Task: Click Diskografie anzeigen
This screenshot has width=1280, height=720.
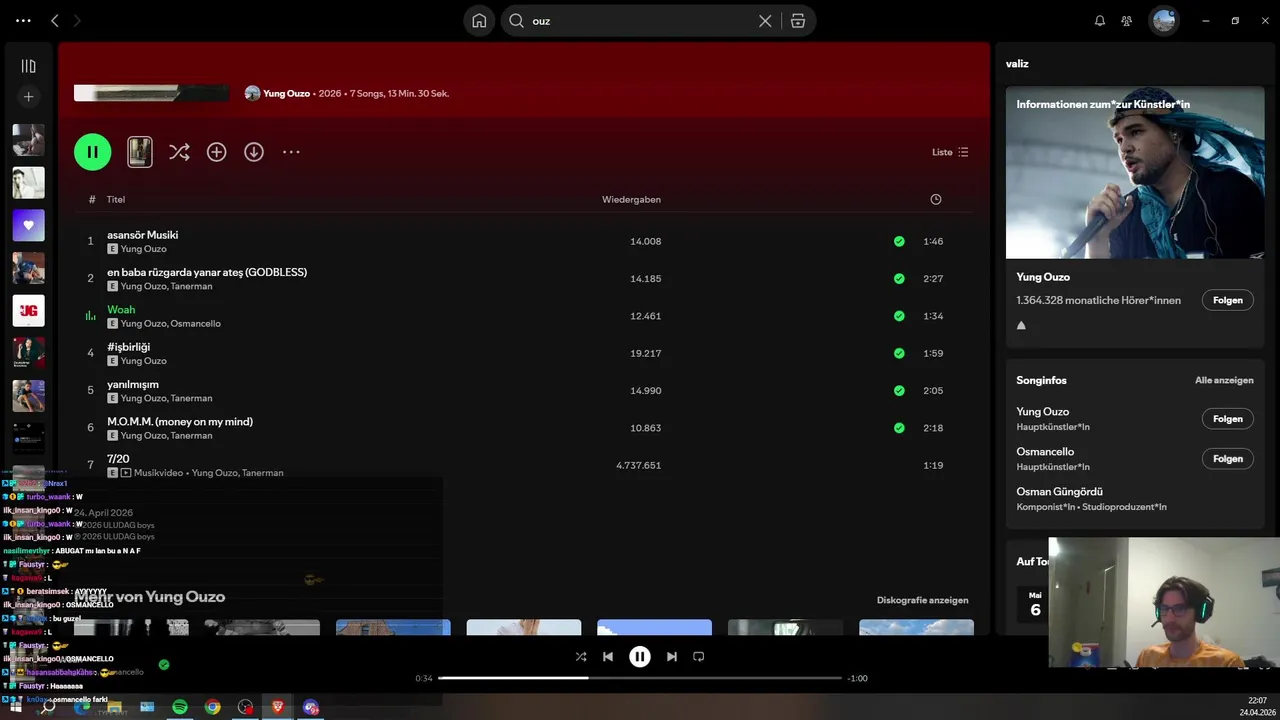Action: 922,600
